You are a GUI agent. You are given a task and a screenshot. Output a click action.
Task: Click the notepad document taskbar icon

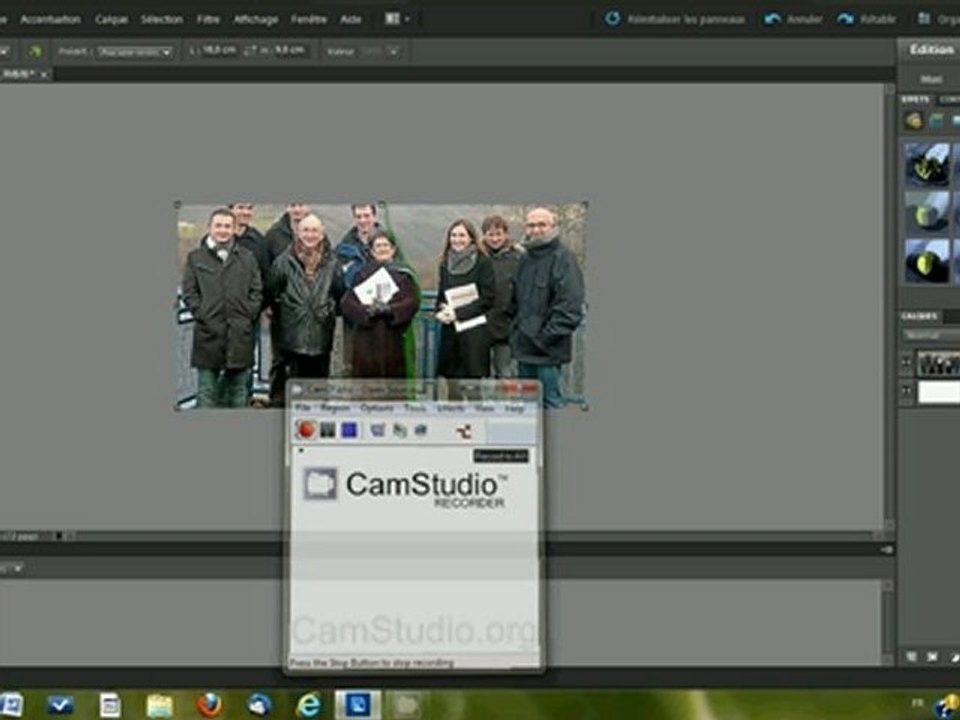(110, 705)
